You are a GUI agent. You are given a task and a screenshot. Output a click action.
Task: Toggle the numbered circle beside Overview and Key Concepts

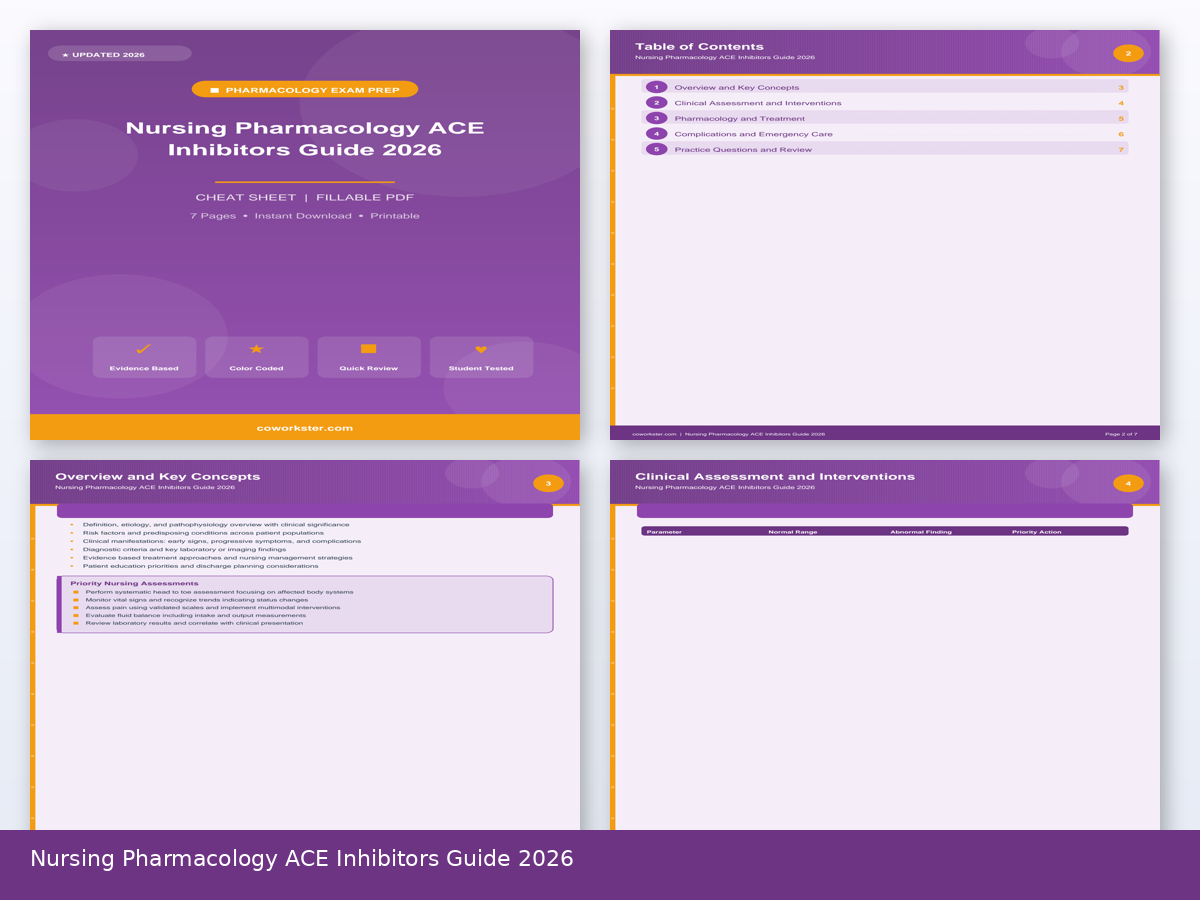(x=656, y=86)
